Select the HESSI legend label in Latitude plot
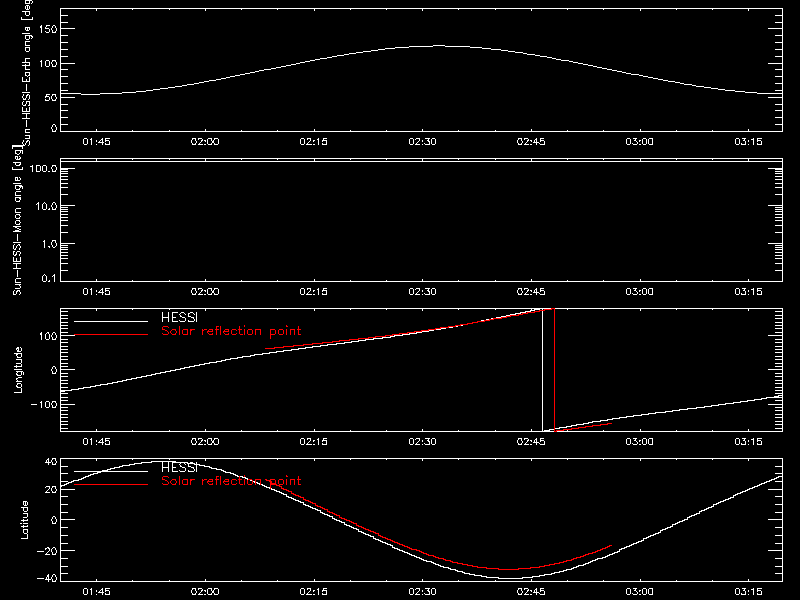 tap(179, 467)
